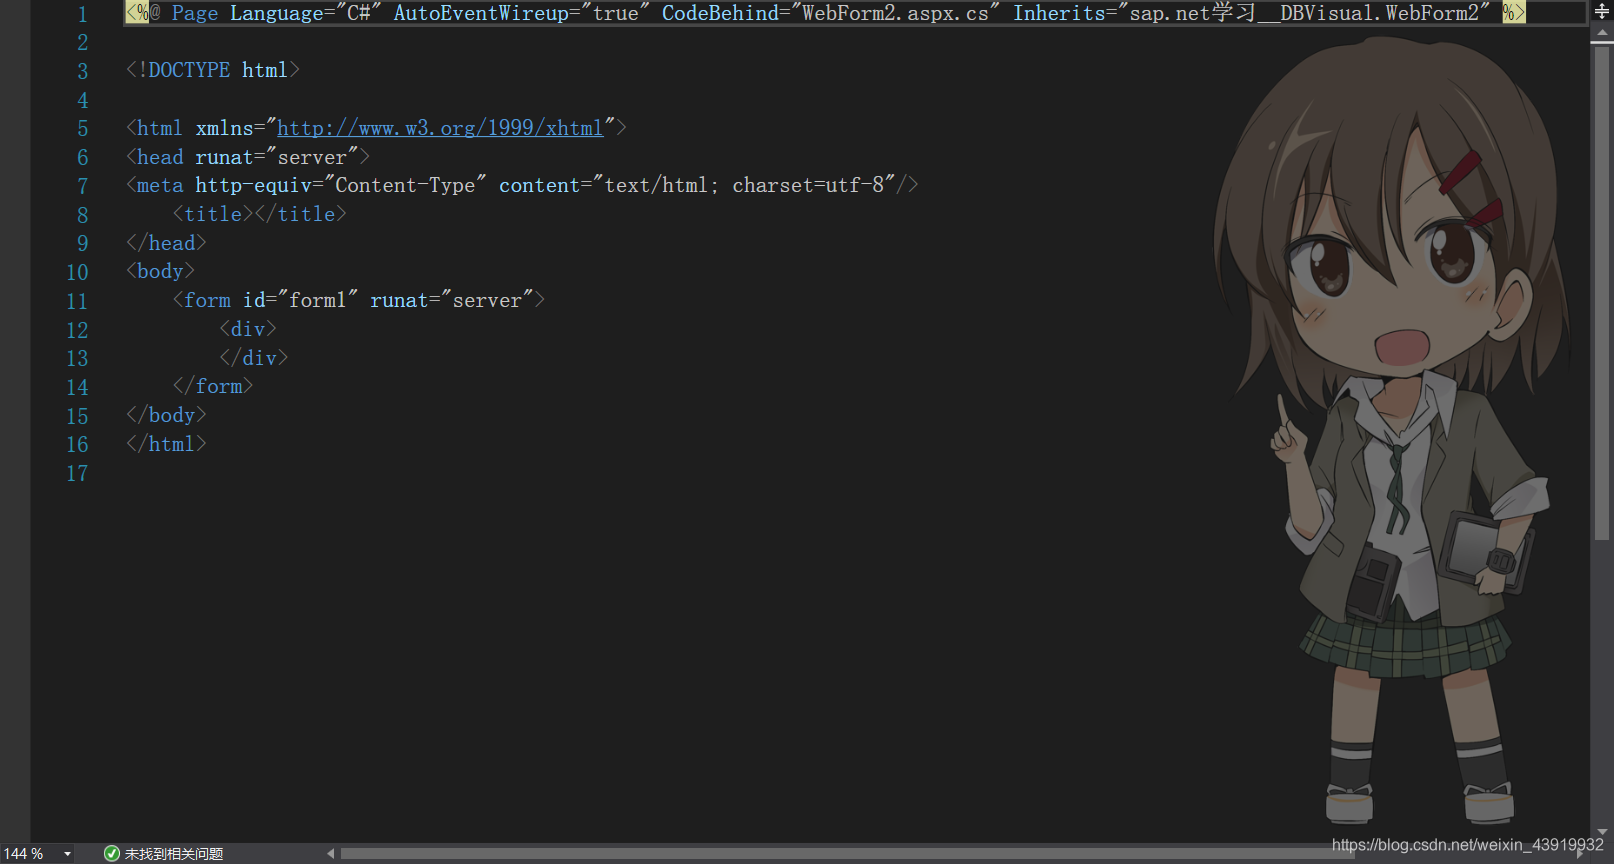1614x864 pixels.
Task: Click the closing </head> tag
Action: 166,243
